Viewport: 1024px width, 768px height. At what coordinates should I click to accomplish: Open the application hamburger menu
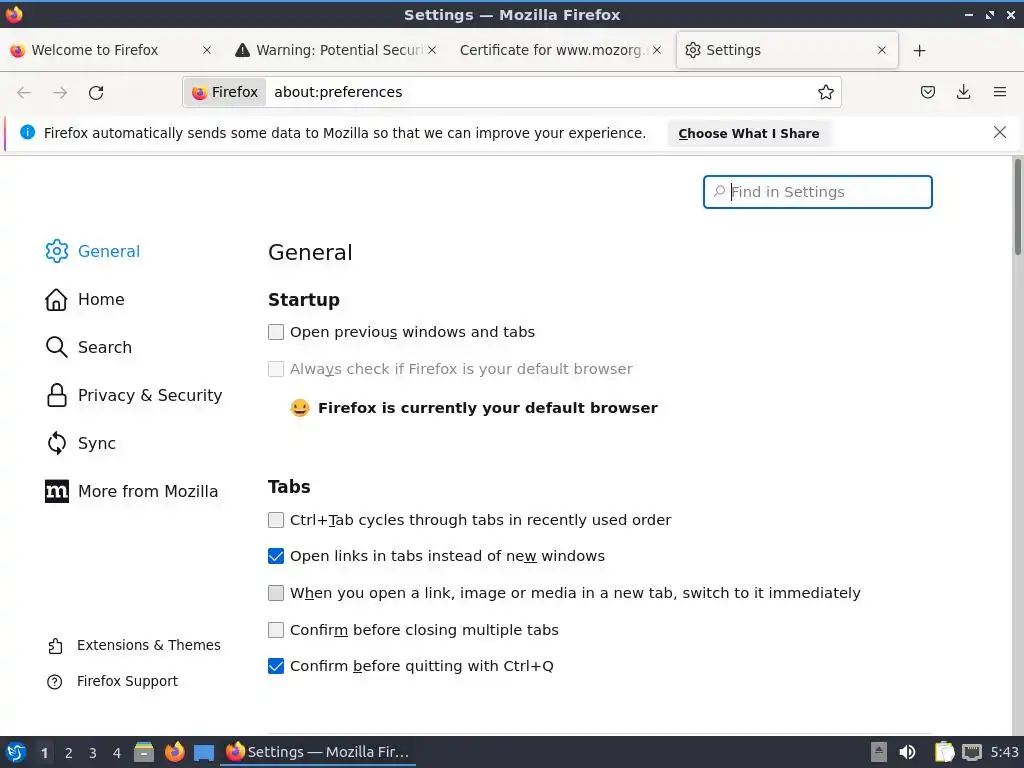tap(999, 92)
